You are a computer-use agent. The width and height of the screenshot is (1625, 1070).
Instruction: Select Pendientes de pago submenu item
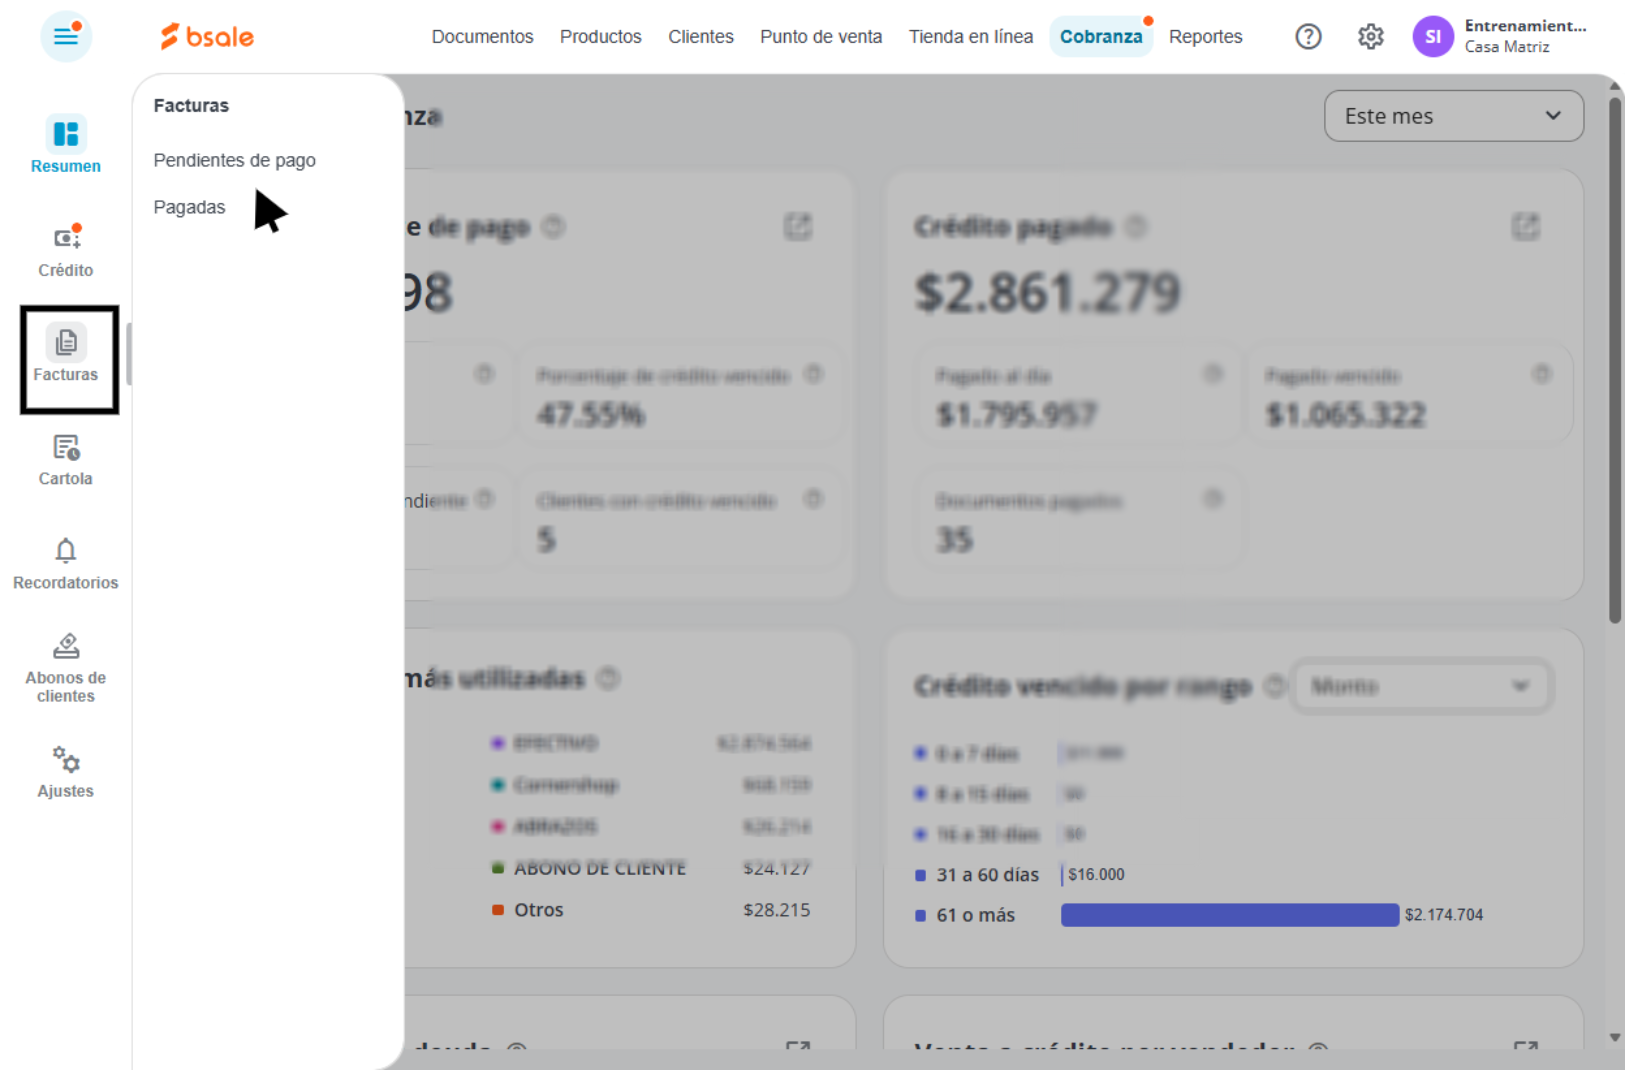(234, 160)
